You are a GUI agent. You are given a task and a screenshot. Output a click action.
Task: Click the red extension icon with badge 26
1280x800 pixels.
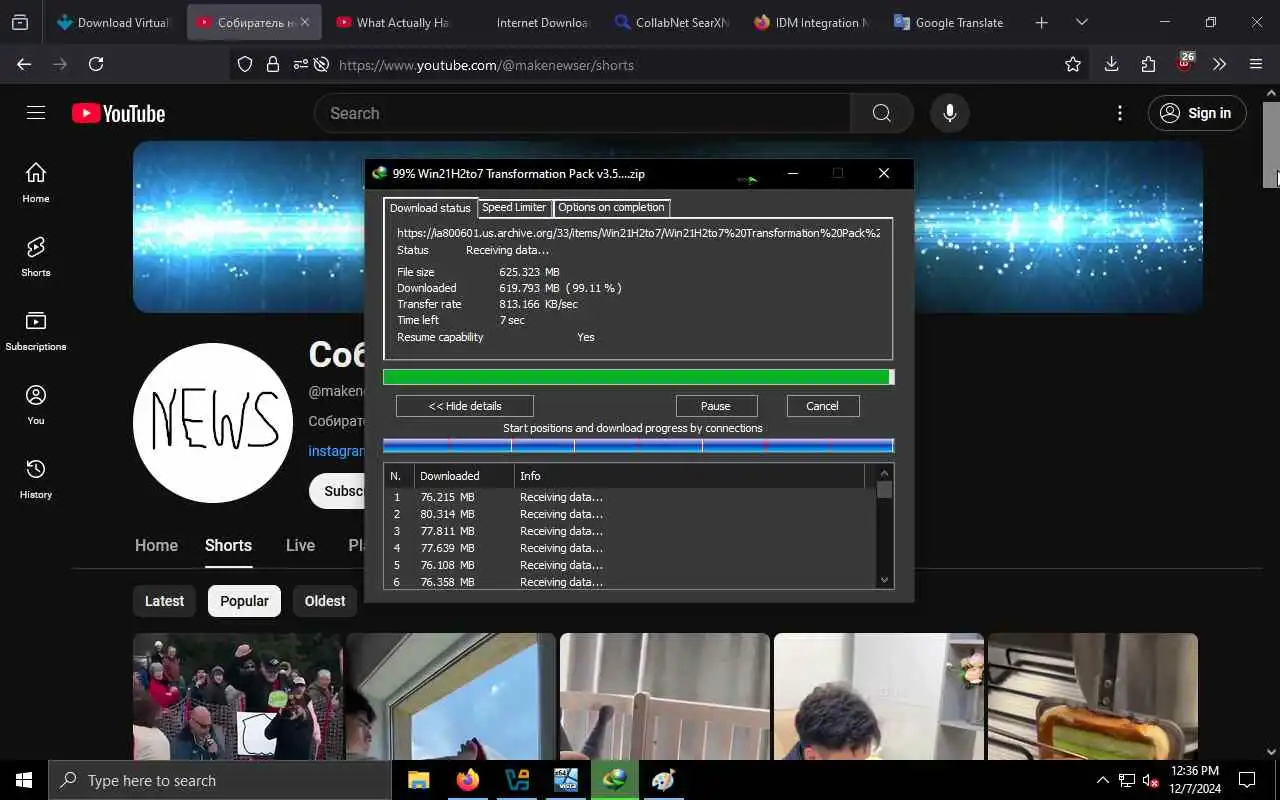(x=1185, y=64)
